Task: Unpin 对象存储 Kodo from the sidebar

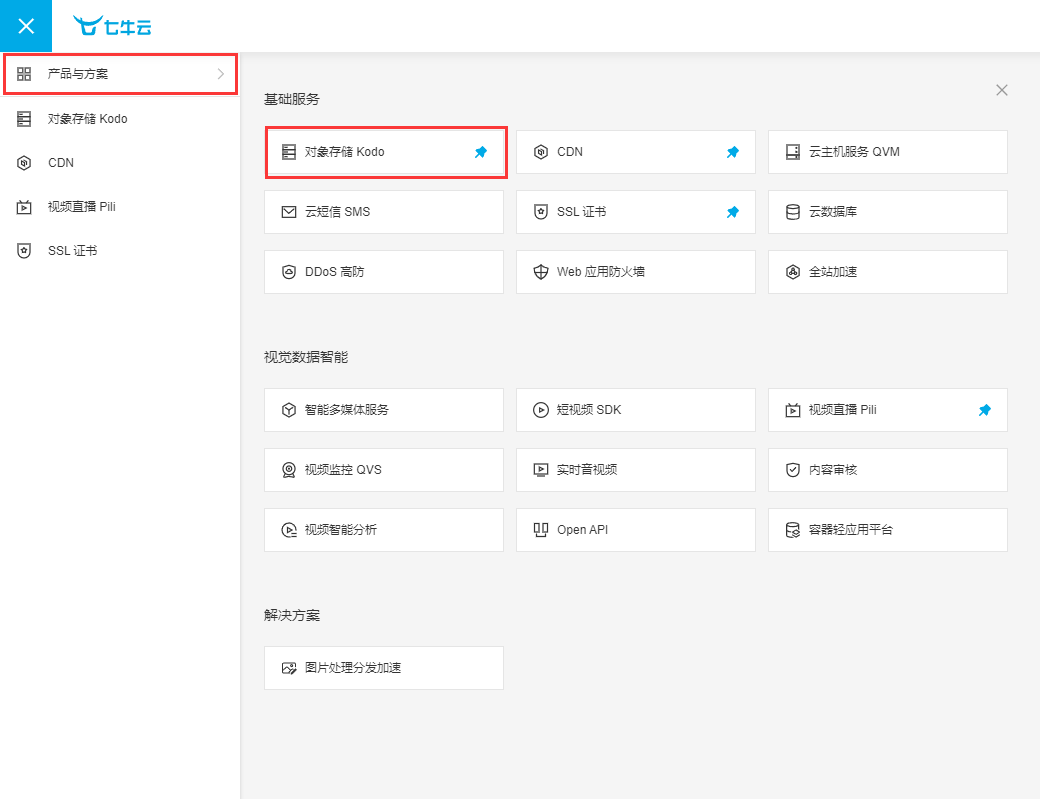Action: coord(481,152)
